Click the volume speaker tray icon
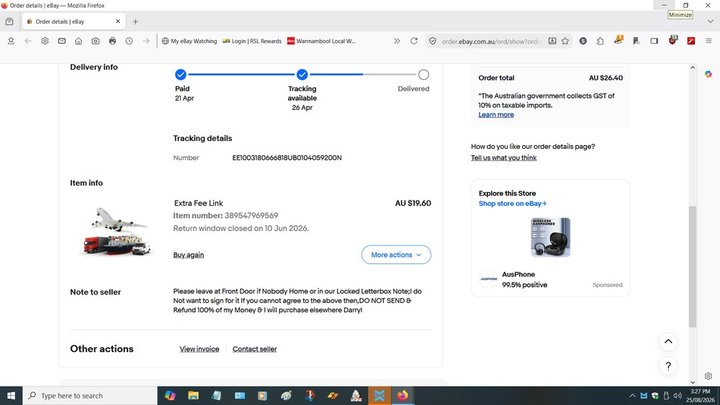720x405 pixels. coord(677,396)
